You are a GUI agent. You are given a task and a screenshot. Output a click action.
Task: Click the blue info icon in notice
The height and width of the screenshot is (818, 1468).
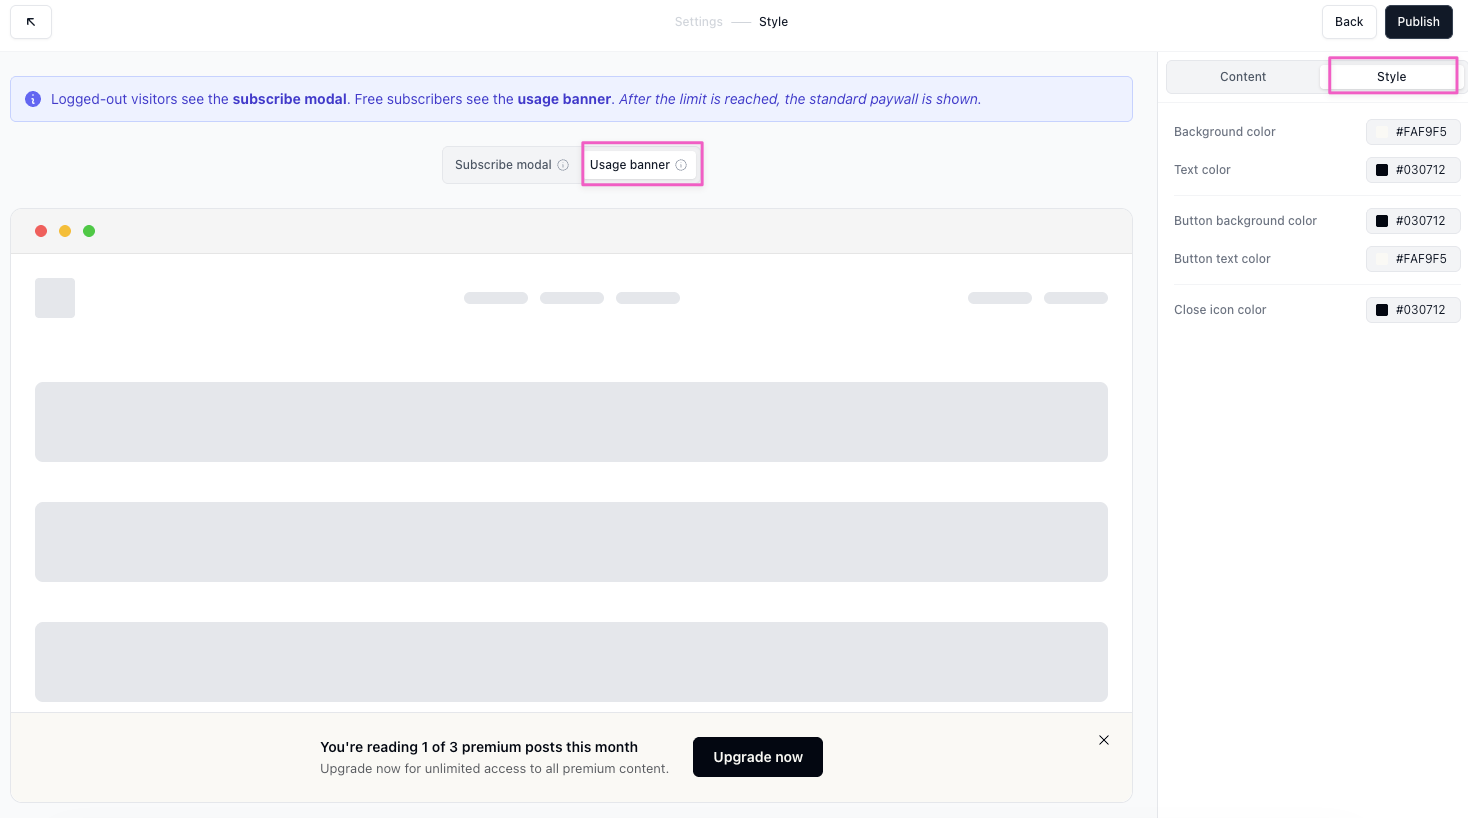pyautogui.click(x=33, y=99)
